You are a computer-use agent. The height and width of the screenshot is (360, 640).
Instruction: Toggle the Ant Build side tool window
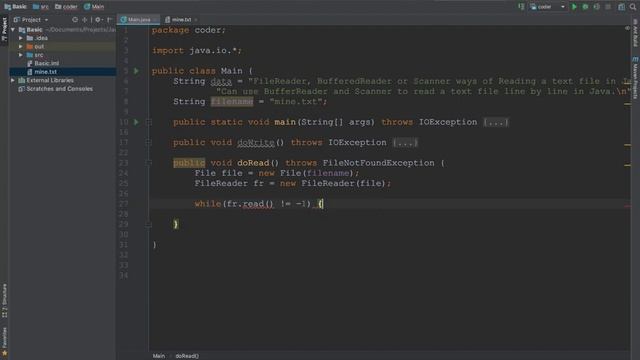(635, 33)
